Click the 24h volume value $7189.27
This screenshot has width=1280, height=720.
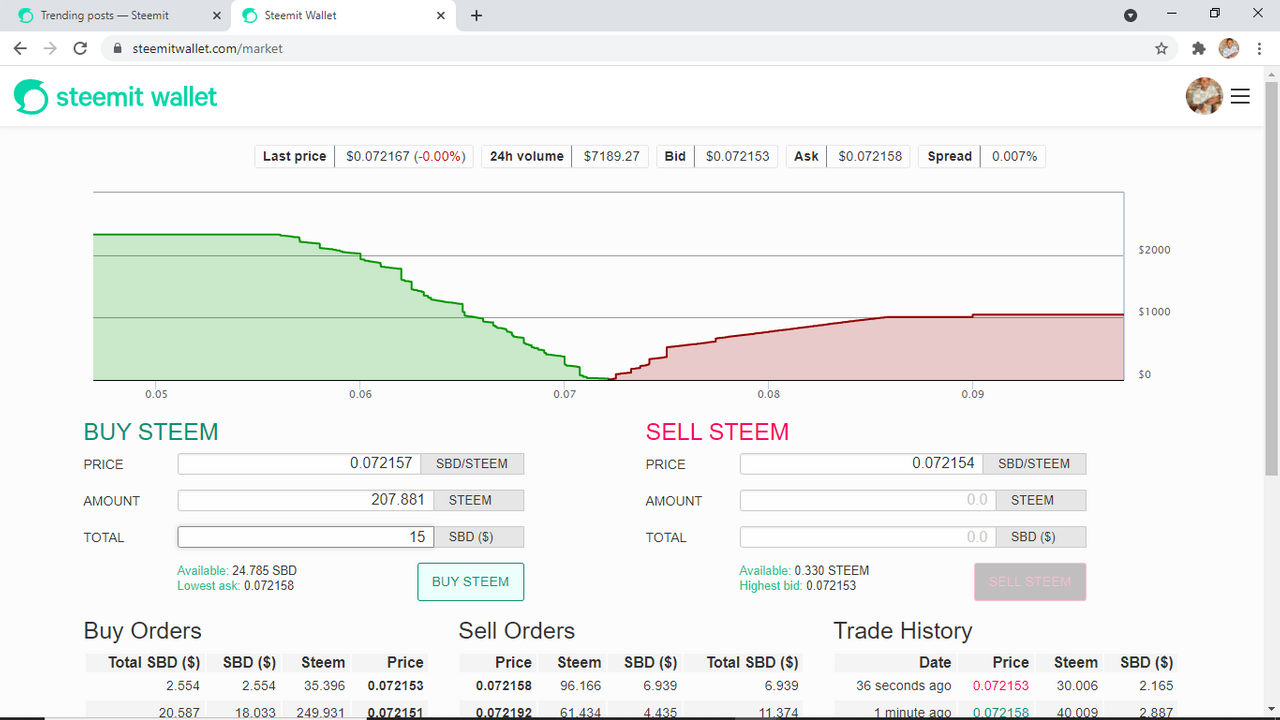point(611,156)
